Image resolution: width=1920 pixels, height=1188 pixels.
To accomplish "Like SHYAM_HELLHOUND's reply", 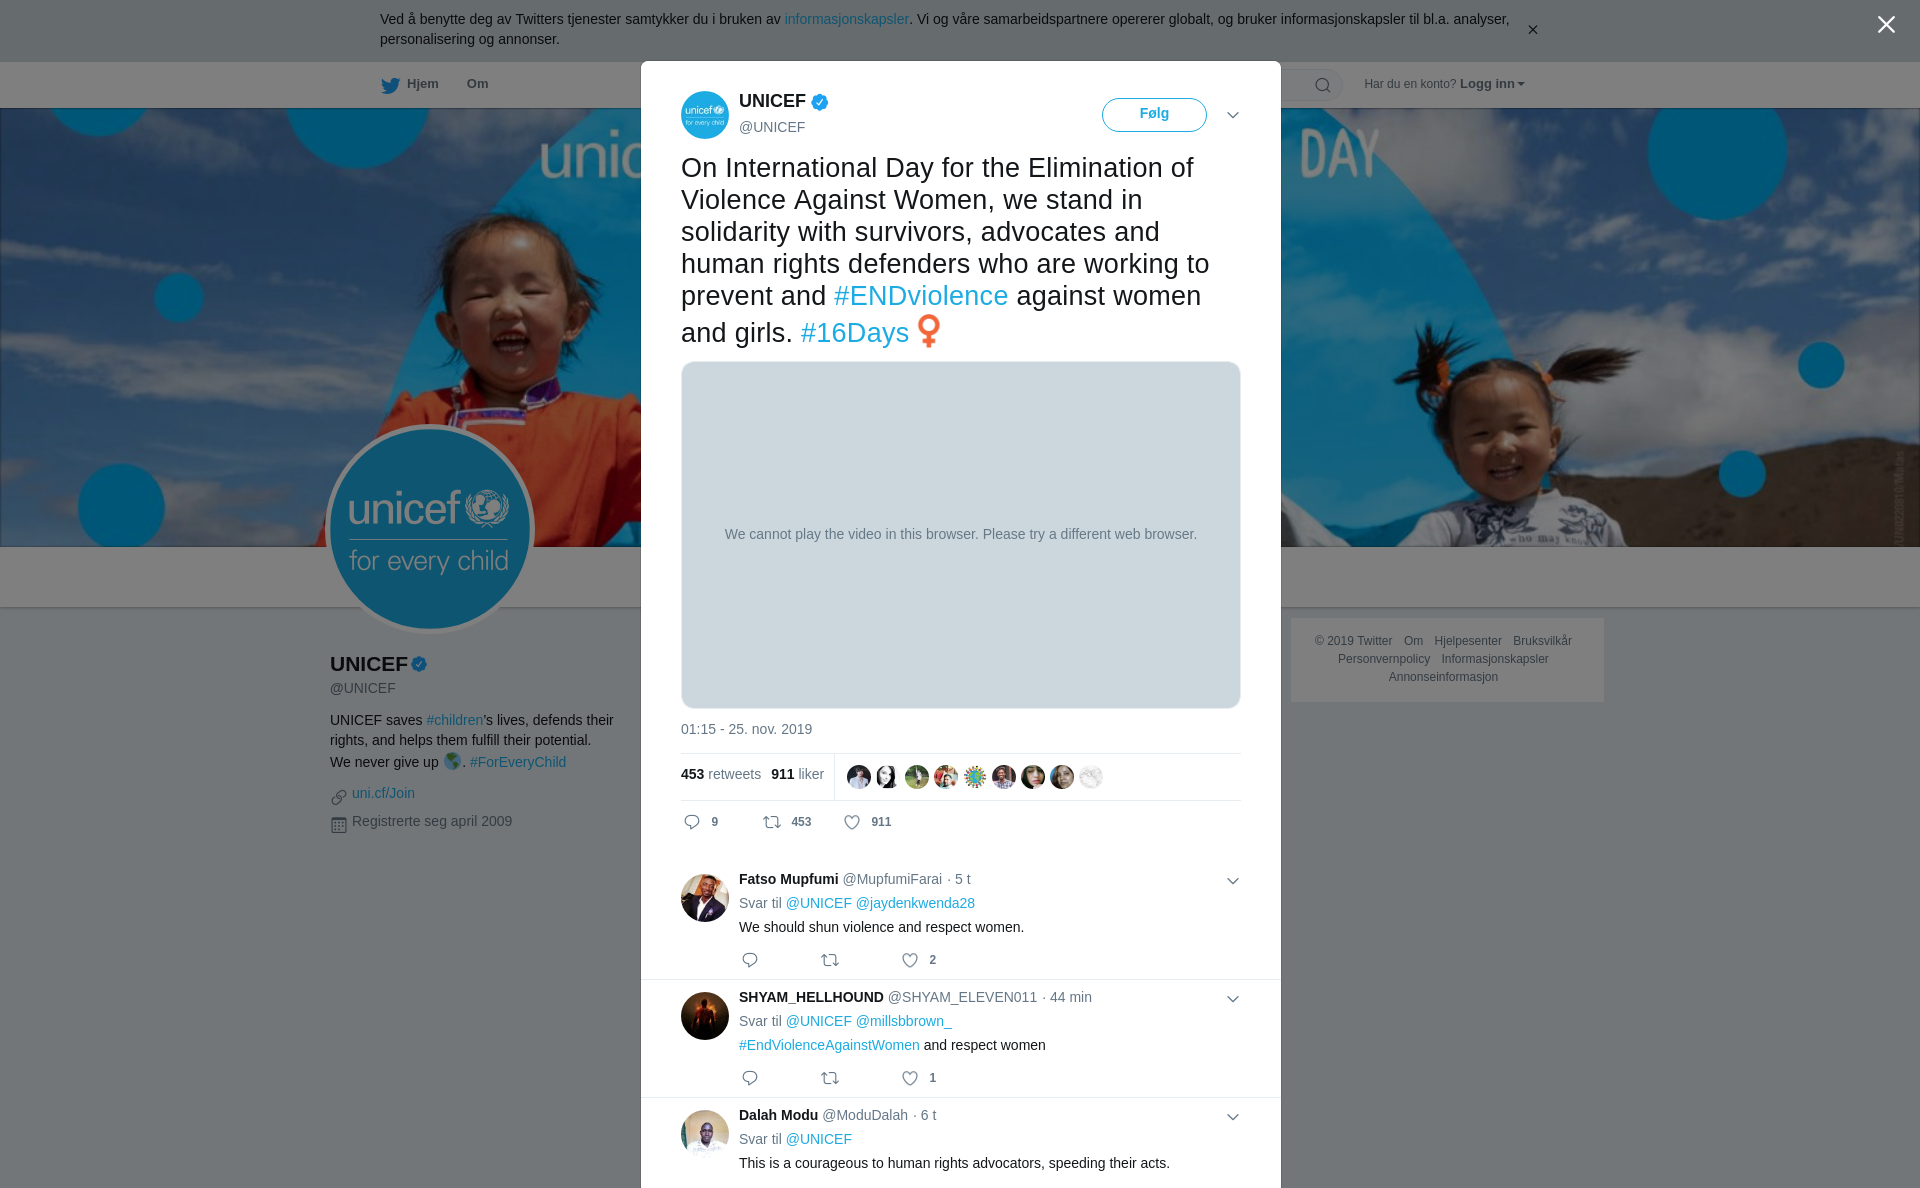I will (x=910, y=1078).
